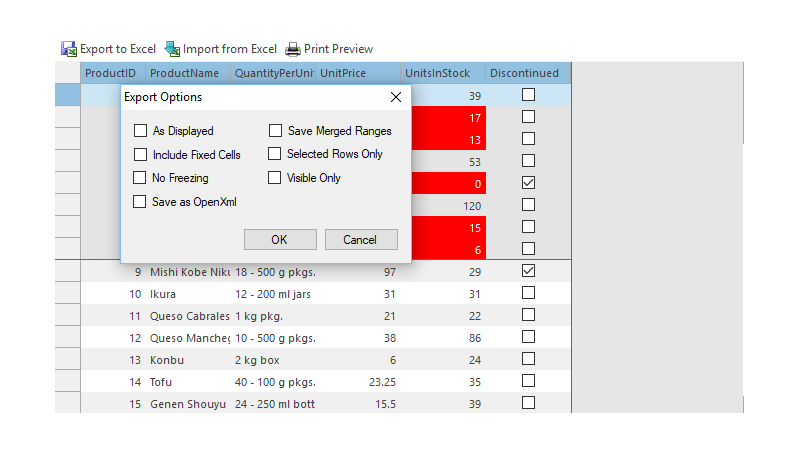Click the QuantityPerUnit column header
800x450 pixels.
(x=273, y=73)
